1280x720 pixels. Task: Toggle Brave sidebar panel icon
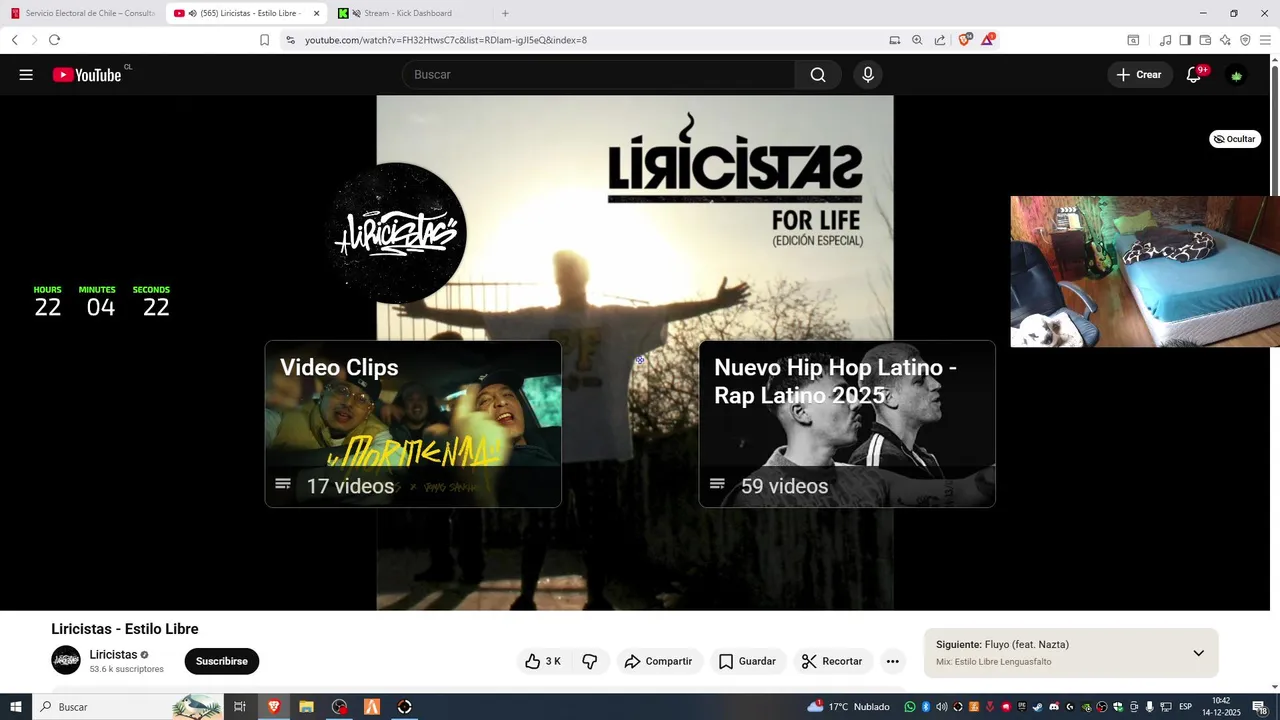pyautogui.click(x=1185, y=40)
